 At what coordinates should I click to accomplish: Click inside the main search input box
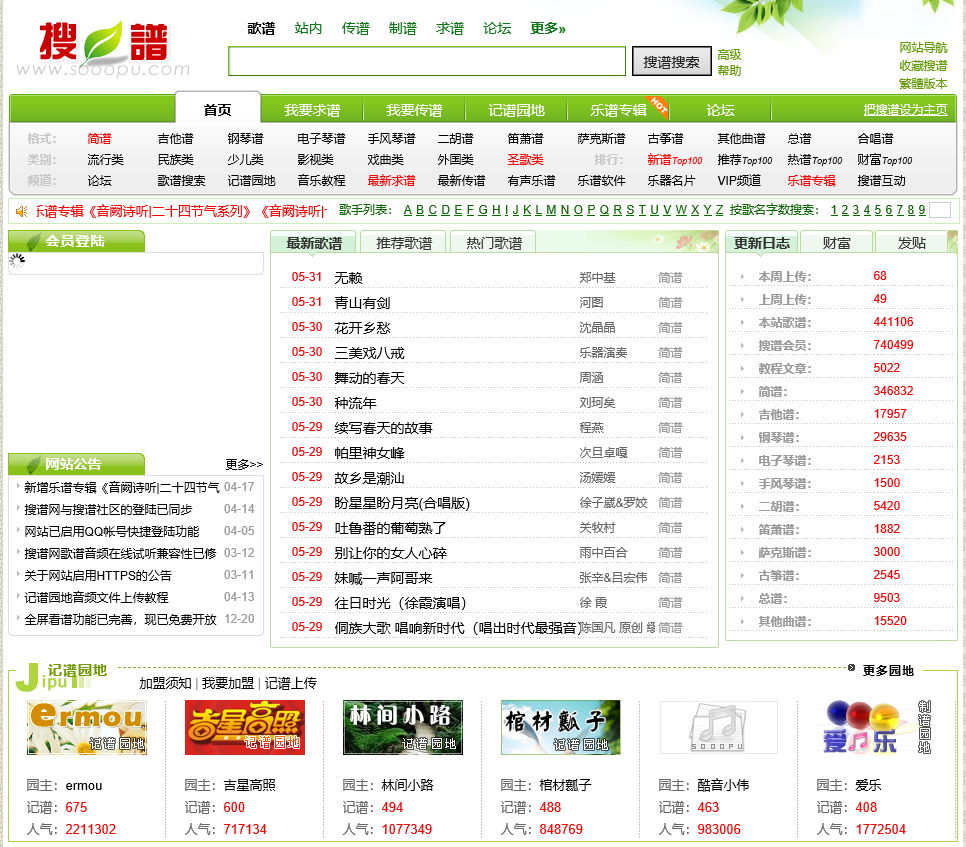tap(427, 61)
